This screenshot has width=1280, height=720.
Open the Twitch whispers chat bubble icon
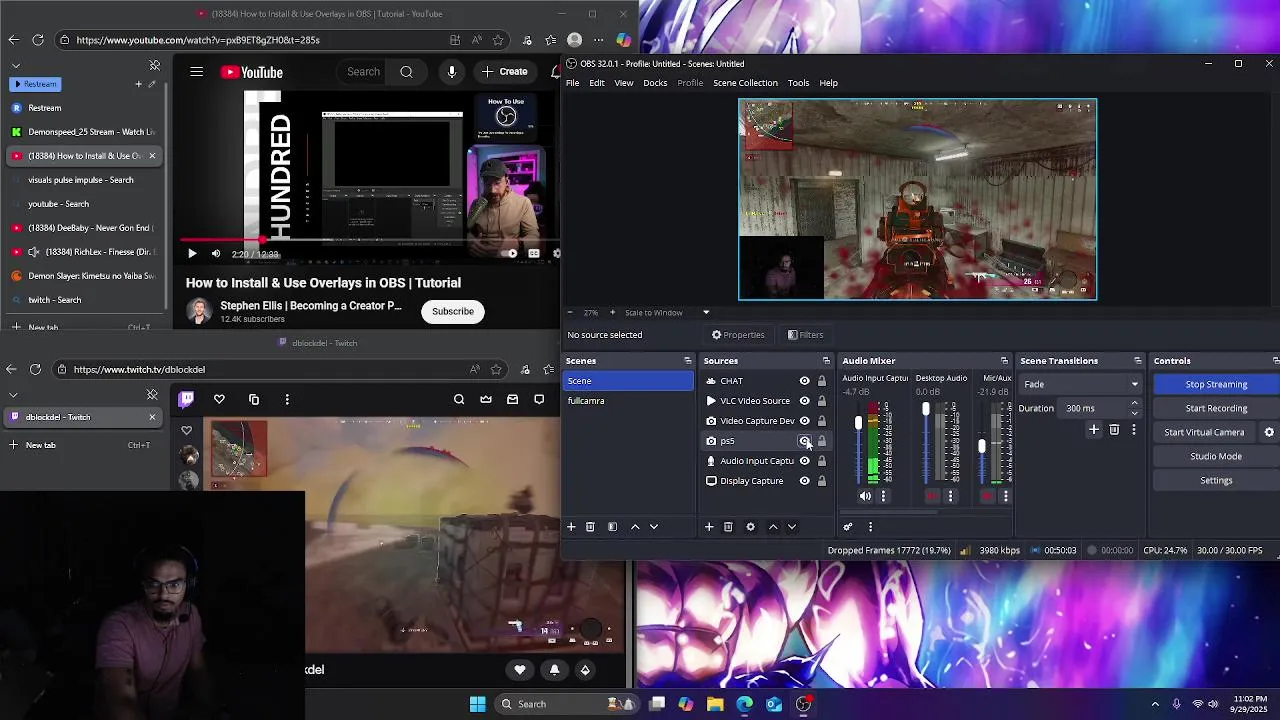pos(539,399)
